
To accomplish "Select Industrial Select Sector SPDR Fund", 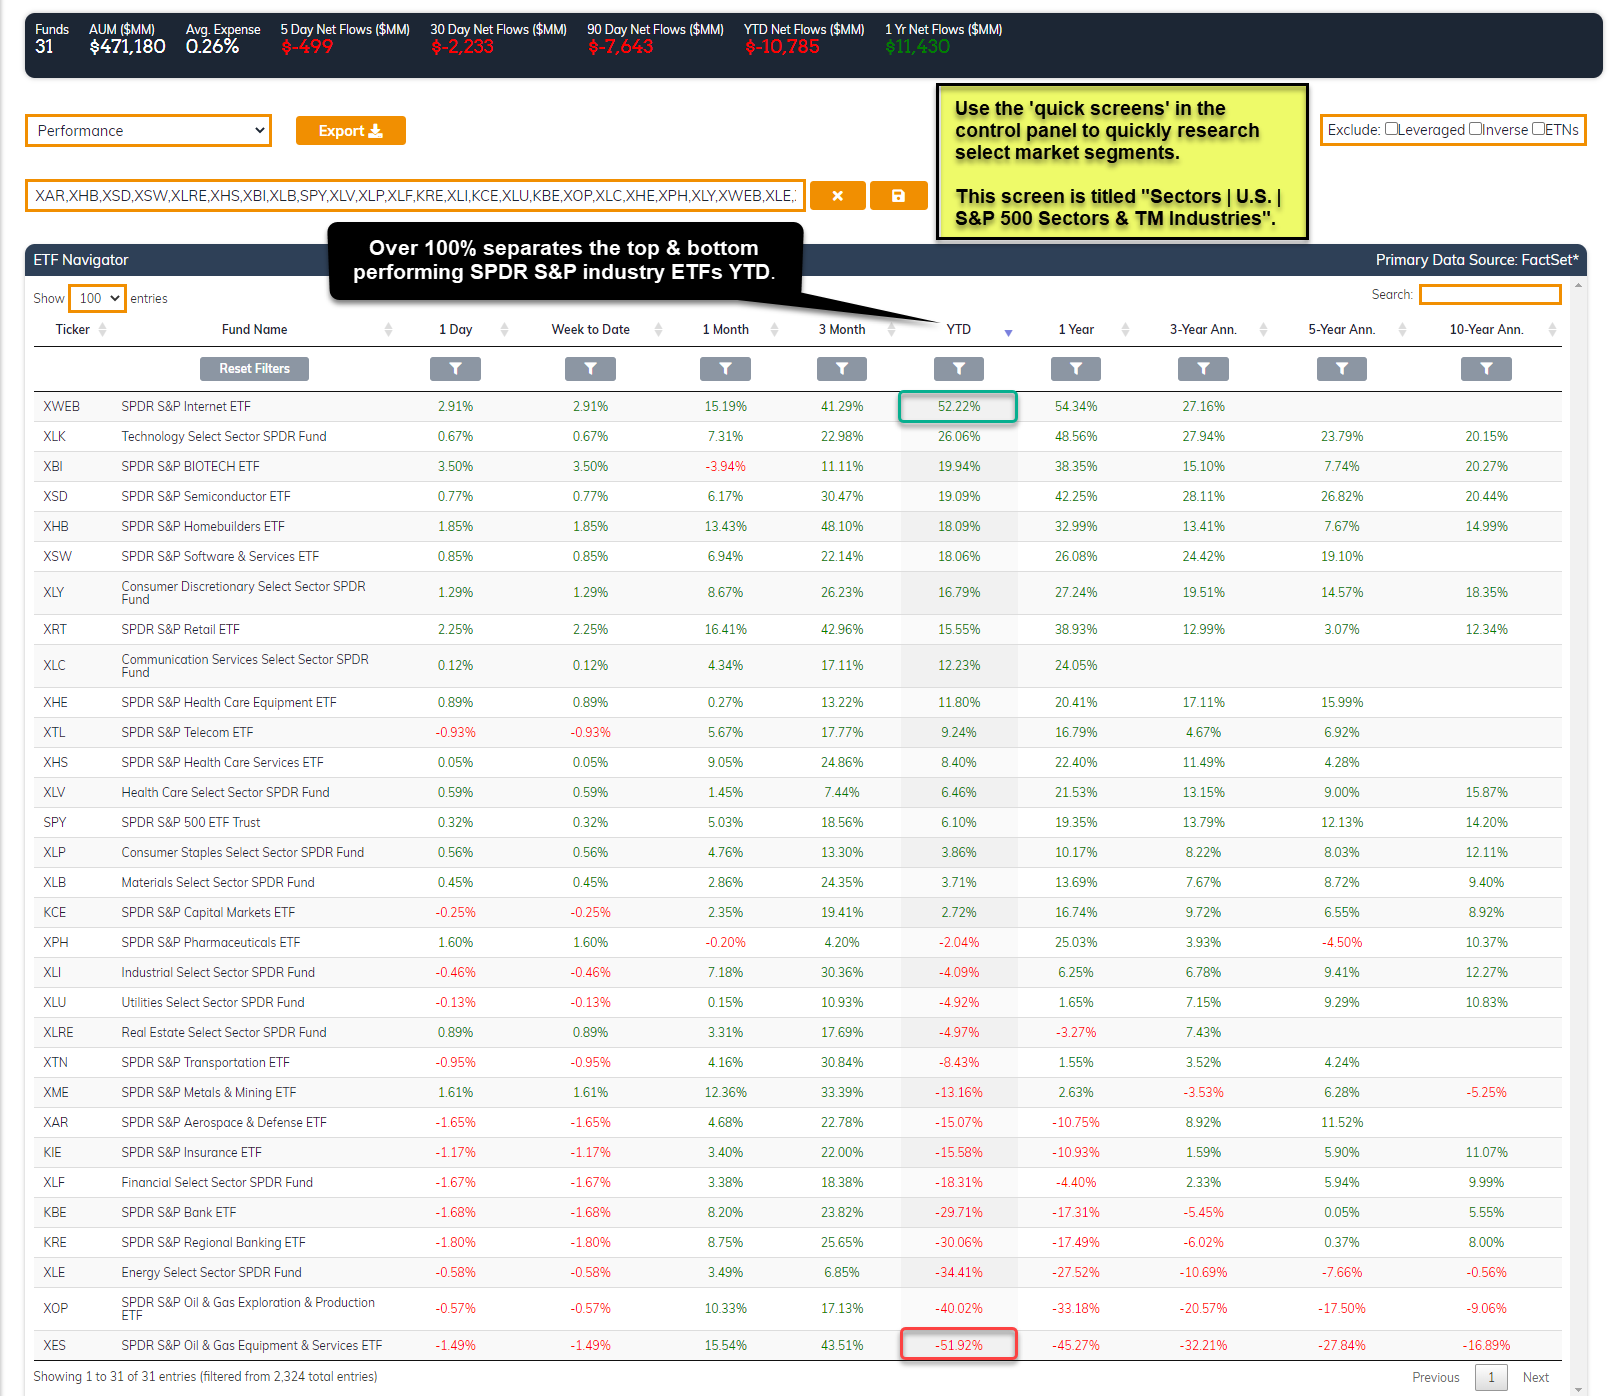I will click(218, 973).
